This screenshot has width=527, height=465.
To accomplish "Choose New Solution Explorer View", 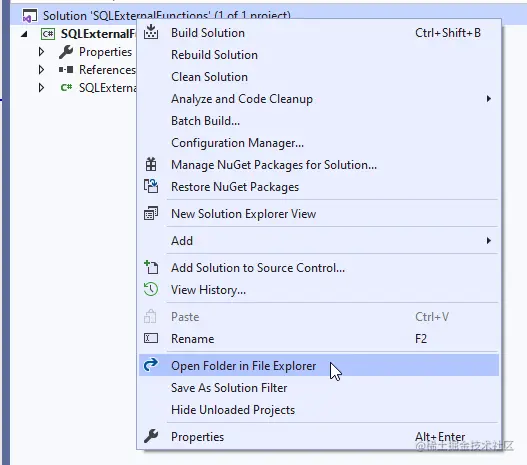I will tap(319, 214).
